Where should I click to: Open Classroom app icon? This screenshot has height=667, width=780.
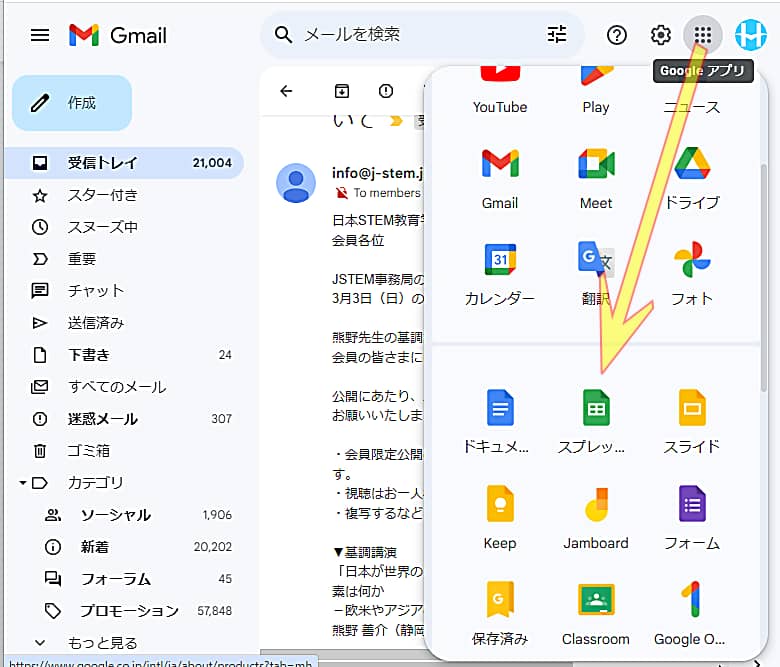[x=596, y=600]
